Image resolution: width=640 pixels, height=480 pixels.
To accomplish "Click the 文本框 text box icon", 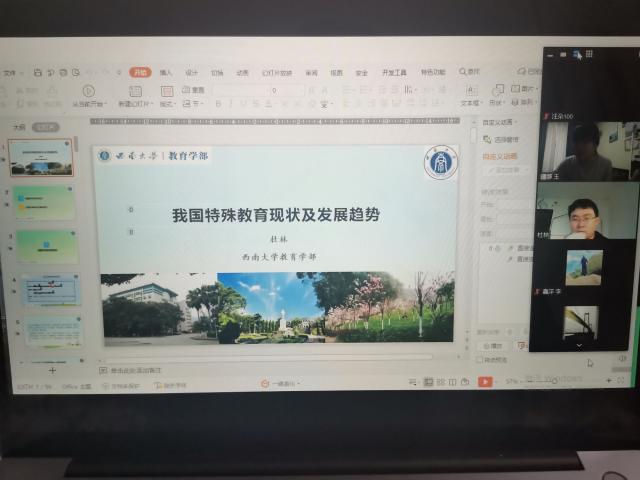I will 470,90.
